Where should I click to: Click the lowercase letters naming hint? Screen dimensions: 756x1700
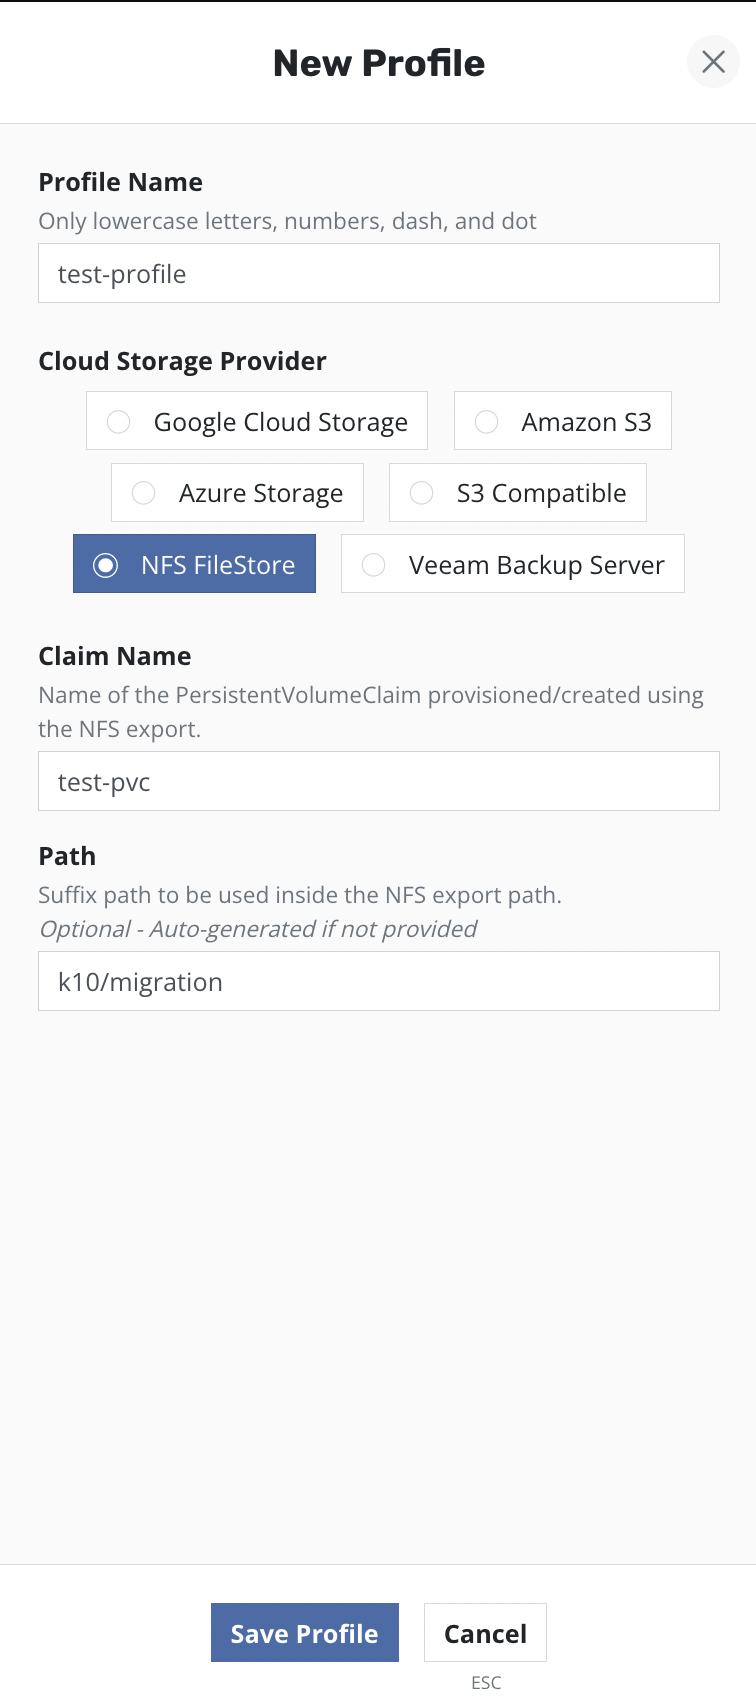287,221
